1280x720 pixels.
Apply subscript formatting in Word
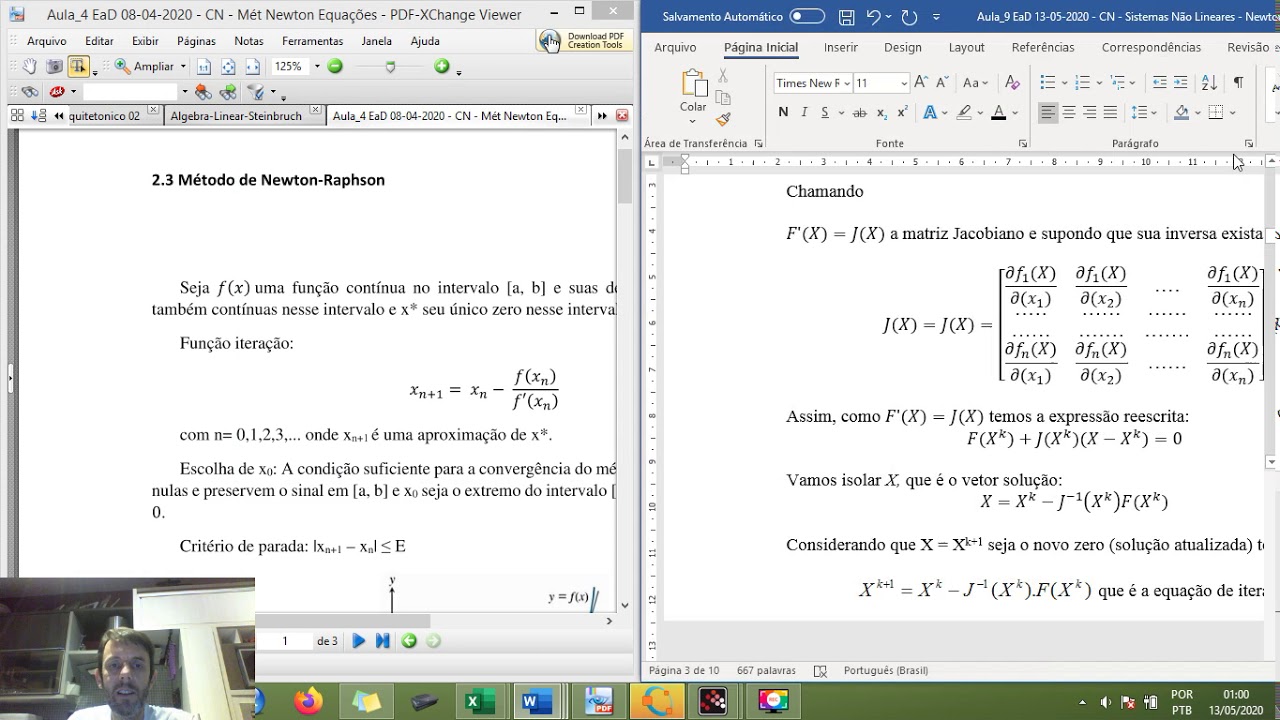click(x=881, y=113)
